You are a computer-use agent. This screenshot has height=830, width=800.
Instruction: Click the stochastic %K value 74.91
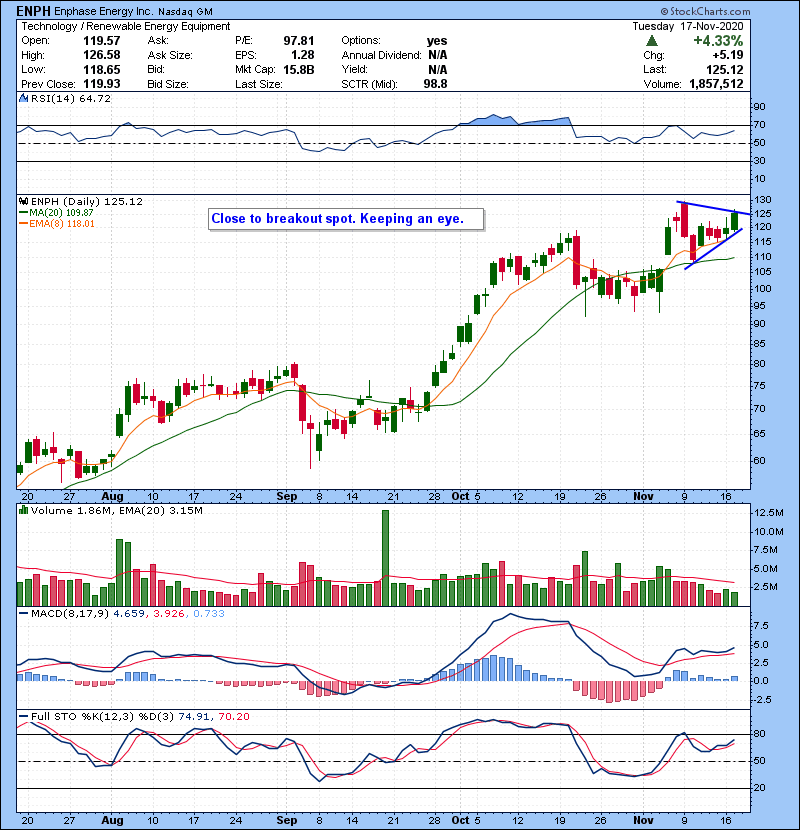(194, 716)
